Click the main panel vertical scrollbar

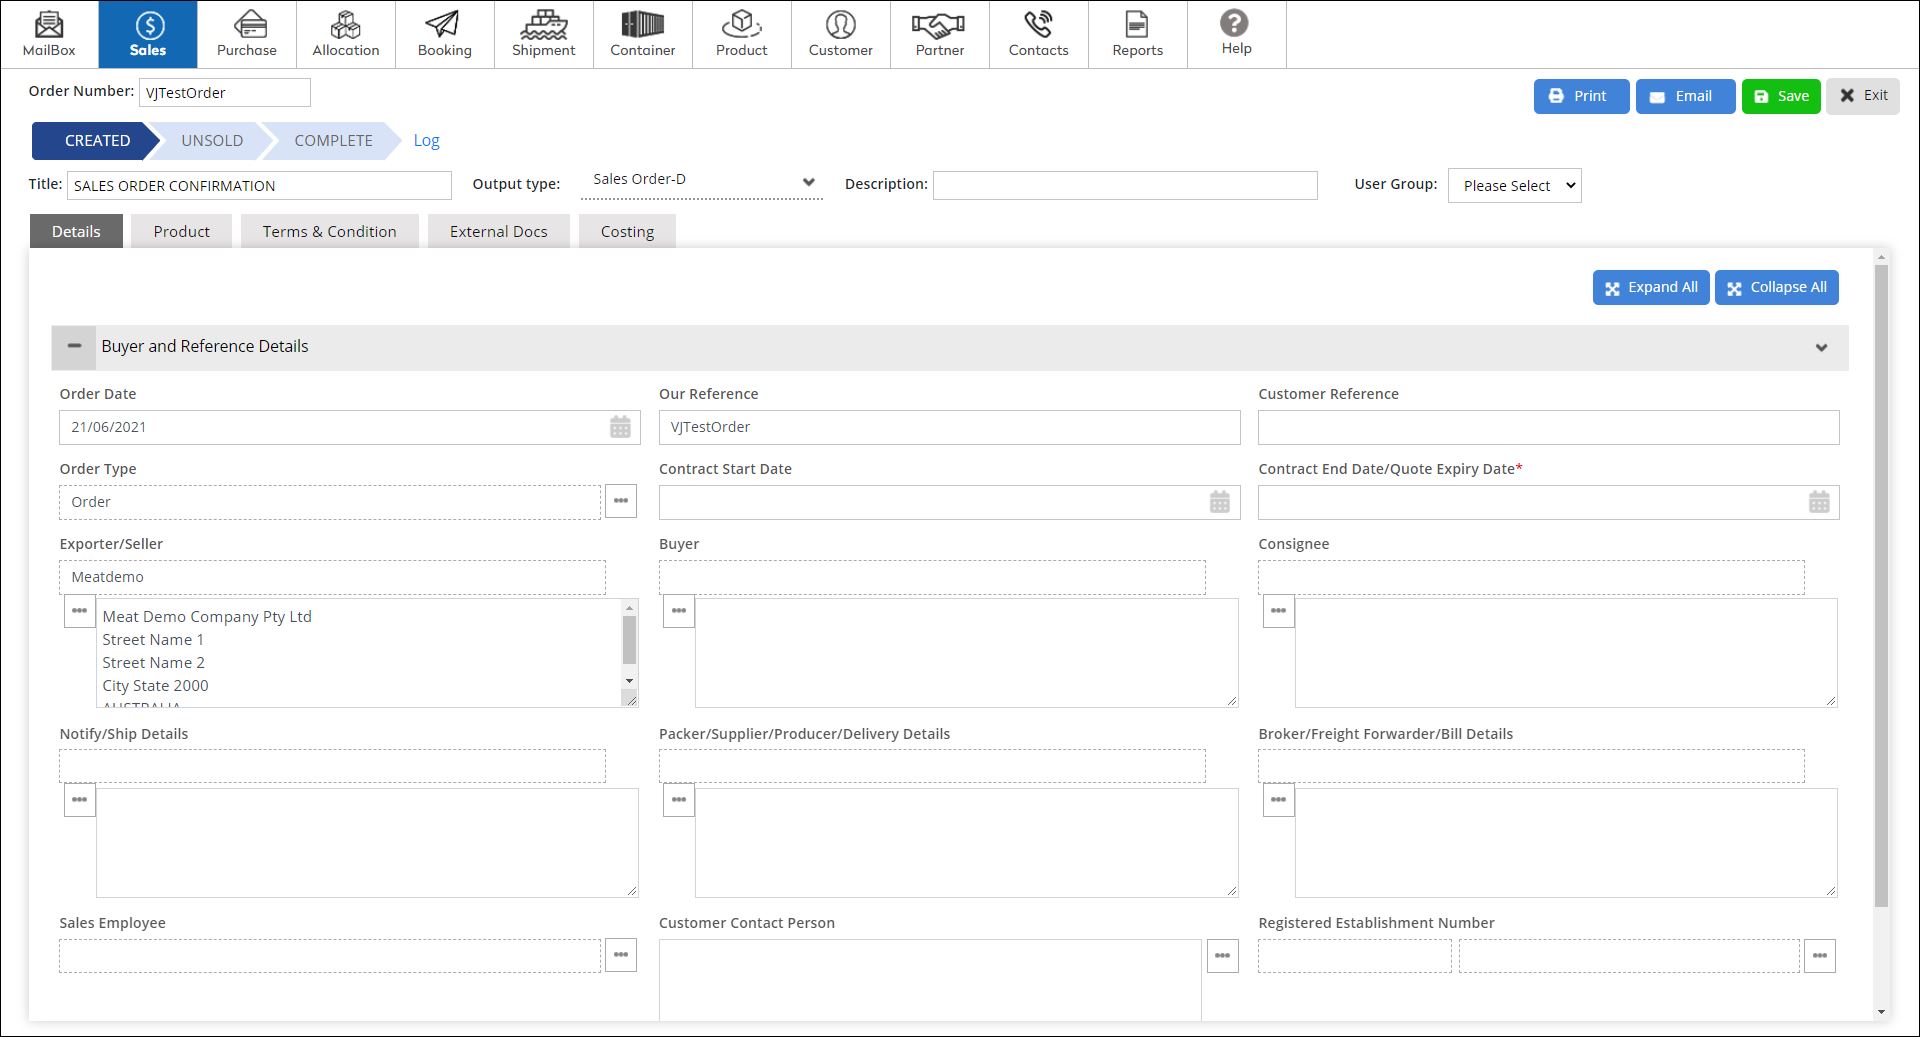tap(1881, 586)
